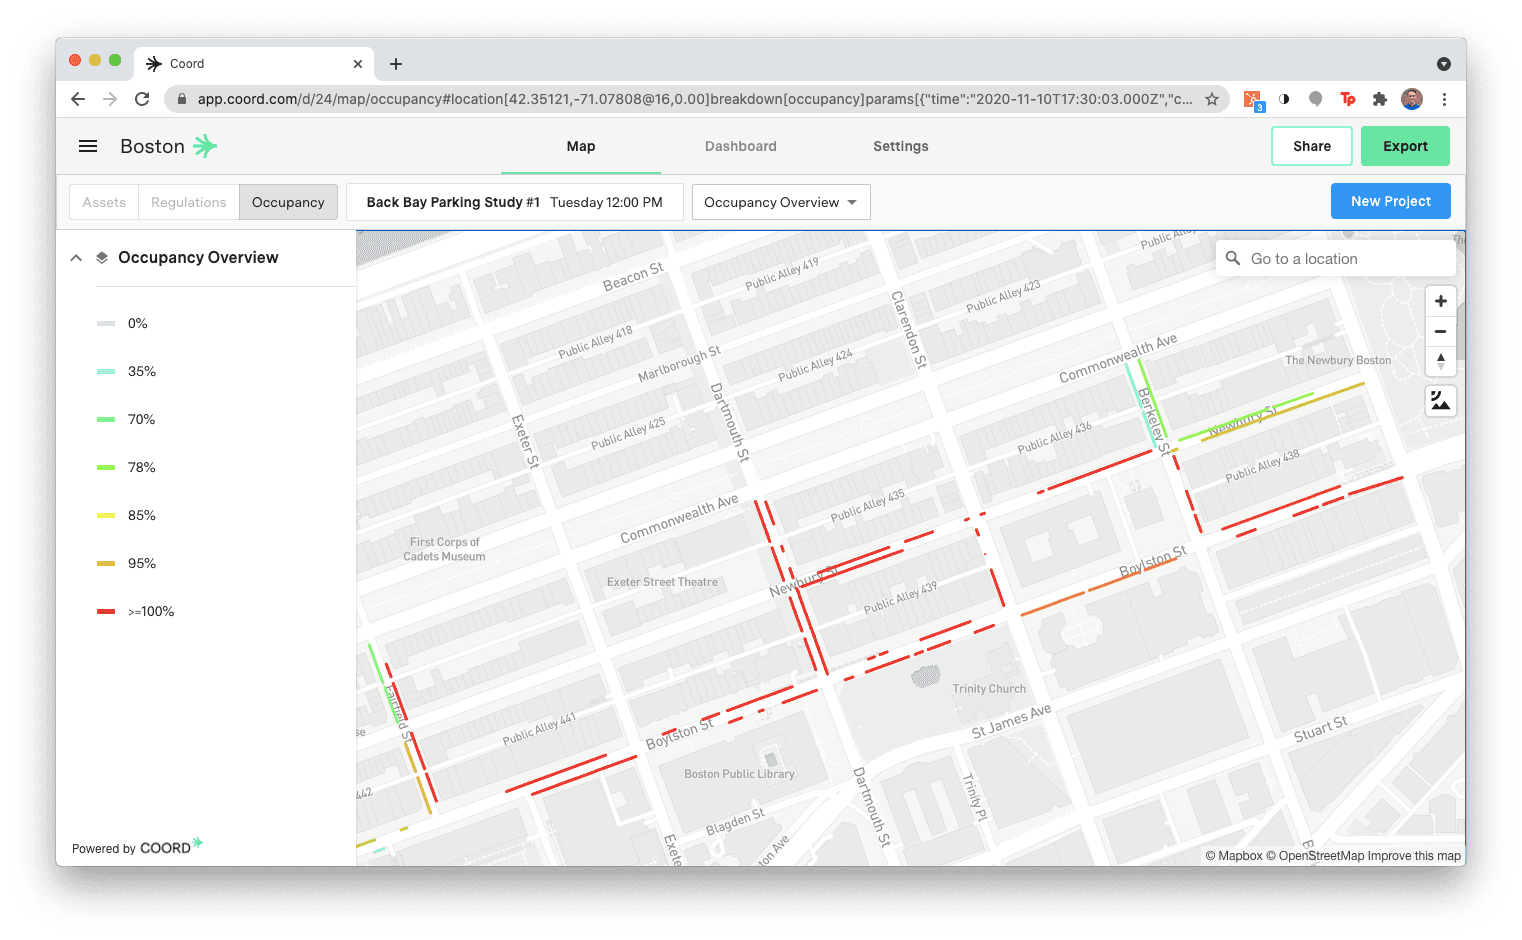1522x940 pixels.
Task: Focus the Go to a location search field
Action: pyautogui.click(x=1335, y=258)
